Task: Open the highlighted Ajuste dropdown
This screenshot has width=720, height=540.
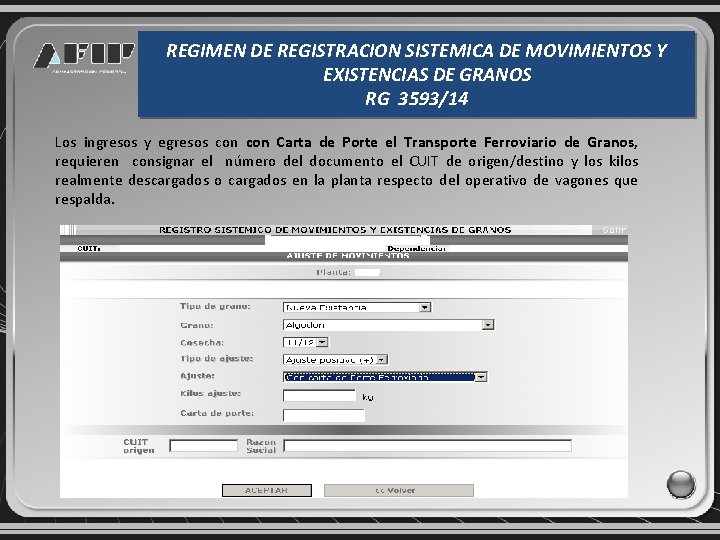Action: pos(385,377)
